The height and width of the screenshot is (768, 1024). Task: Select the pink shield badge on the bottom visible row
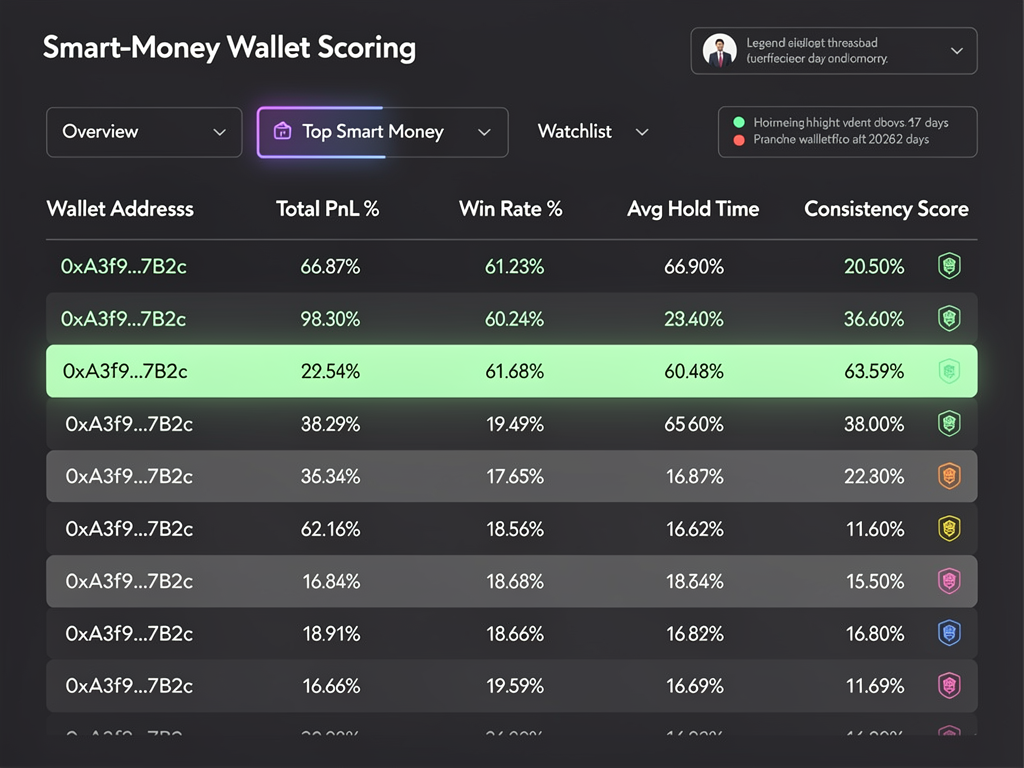[949, 686]
